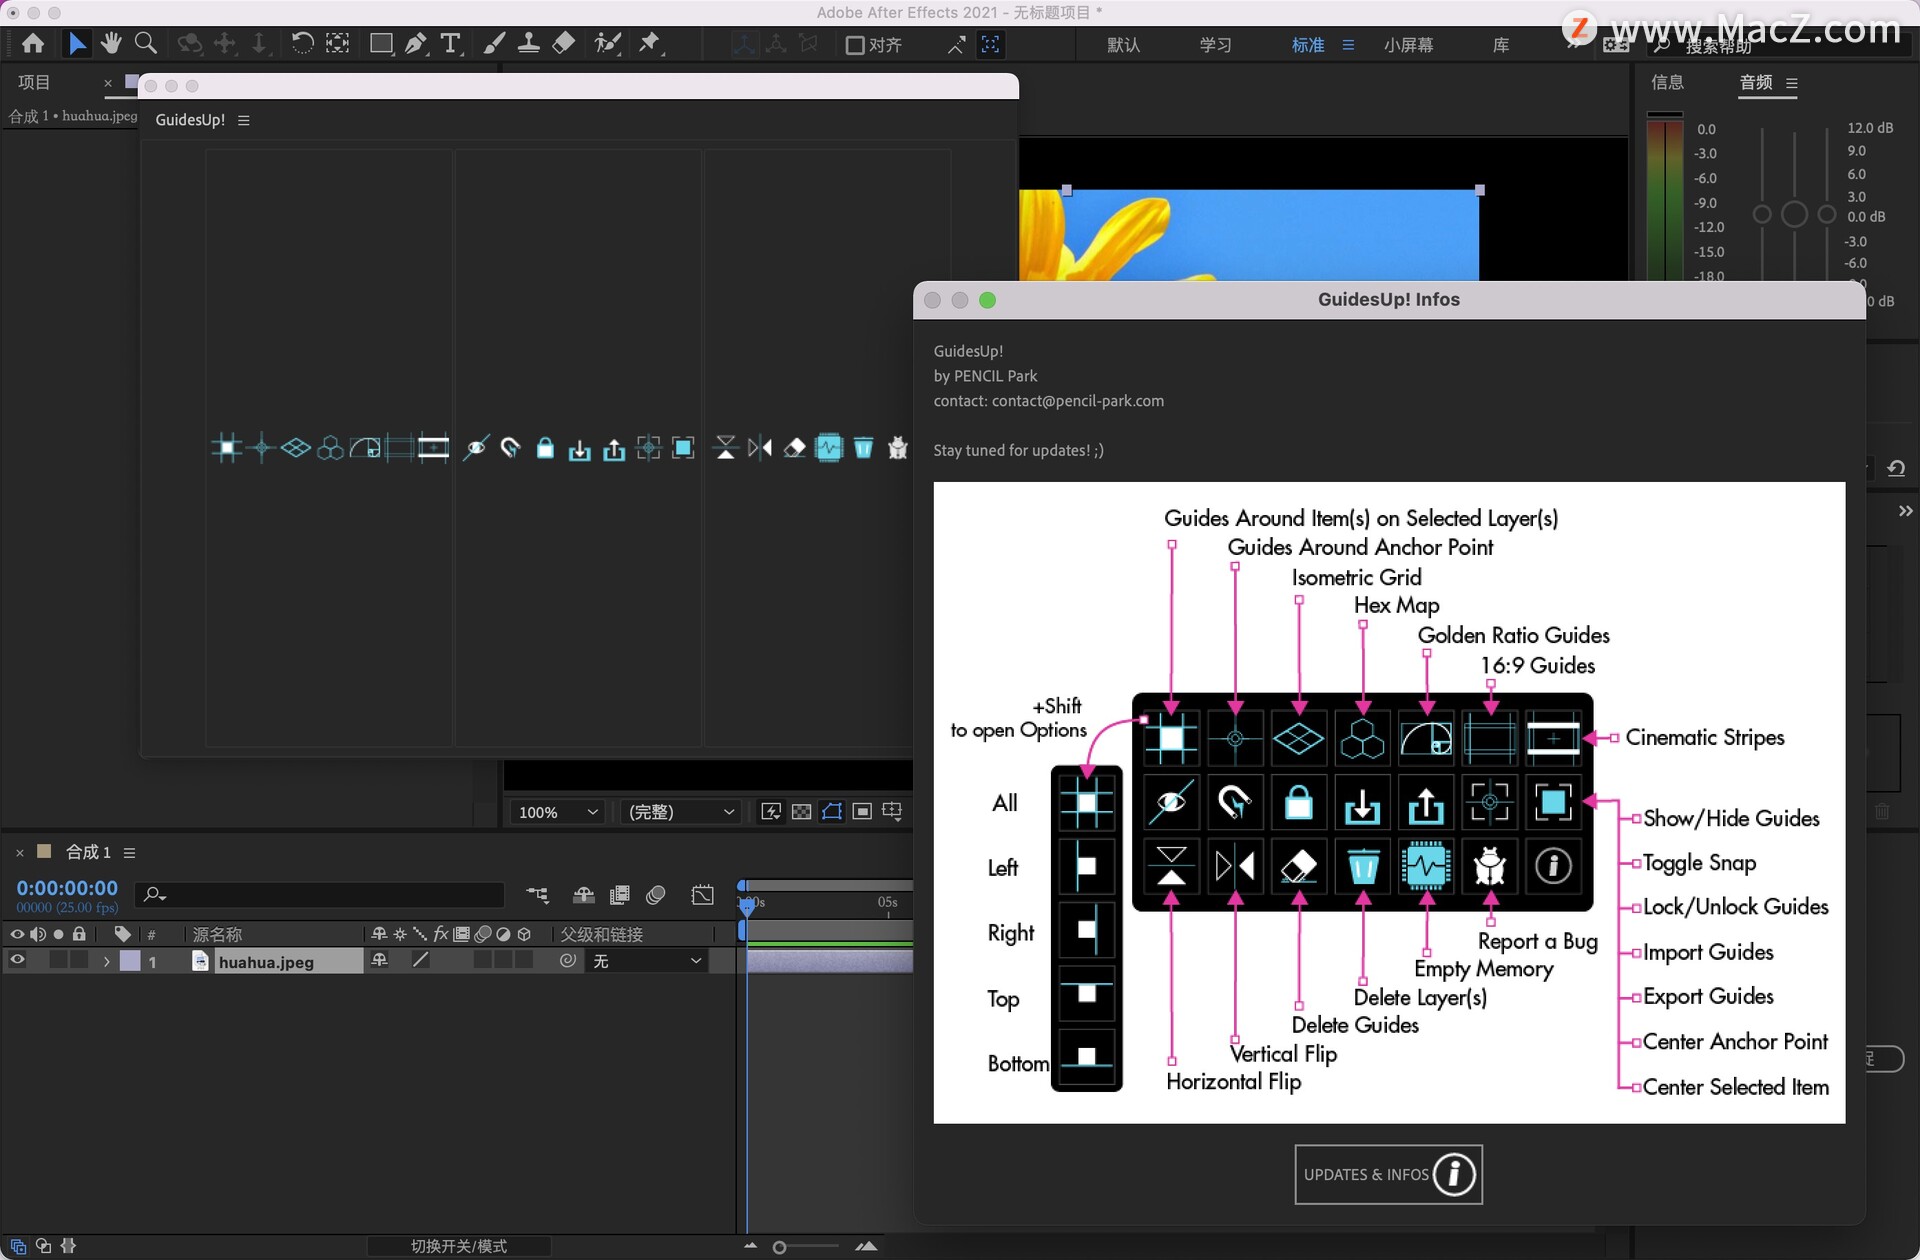1920x1260 pixels.
Task: Open the (完整) resolution dropdown
Action: (x=681, y=812)
